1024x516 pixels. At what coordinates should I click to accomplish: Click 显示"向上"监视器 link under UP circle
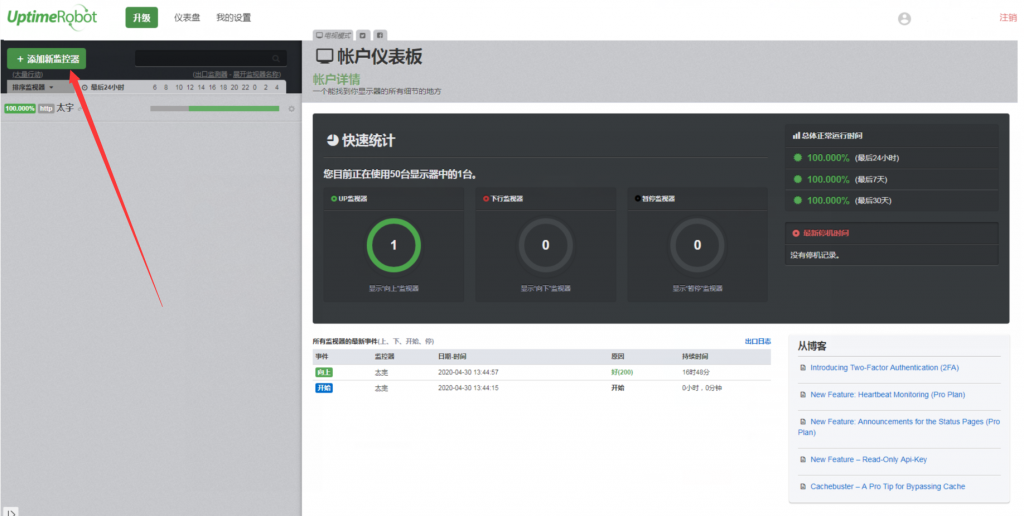pos(394,288)
